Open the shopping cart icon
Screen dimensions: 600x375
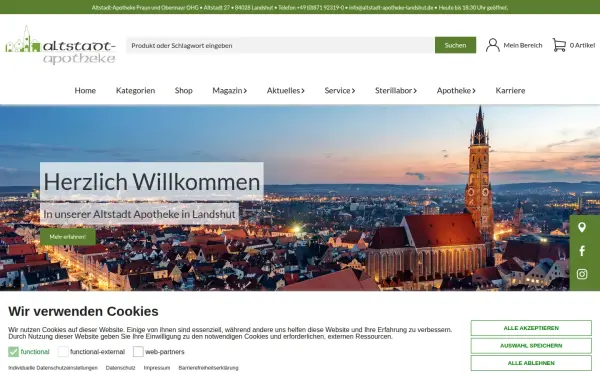tap(559, 45)
